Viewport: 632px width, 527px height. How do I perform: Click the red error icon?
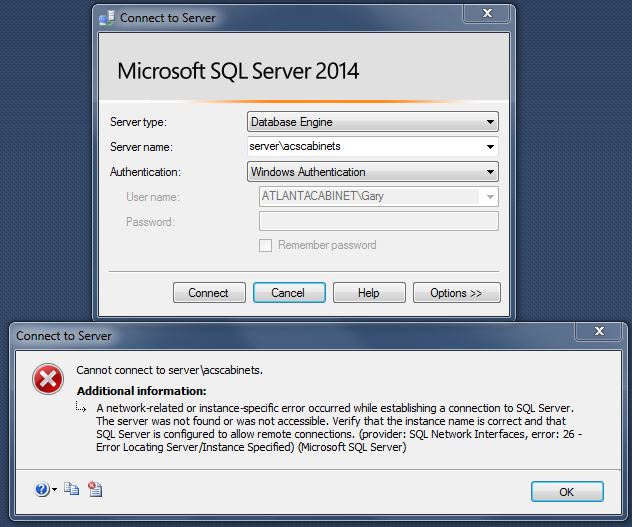[48, 379]
